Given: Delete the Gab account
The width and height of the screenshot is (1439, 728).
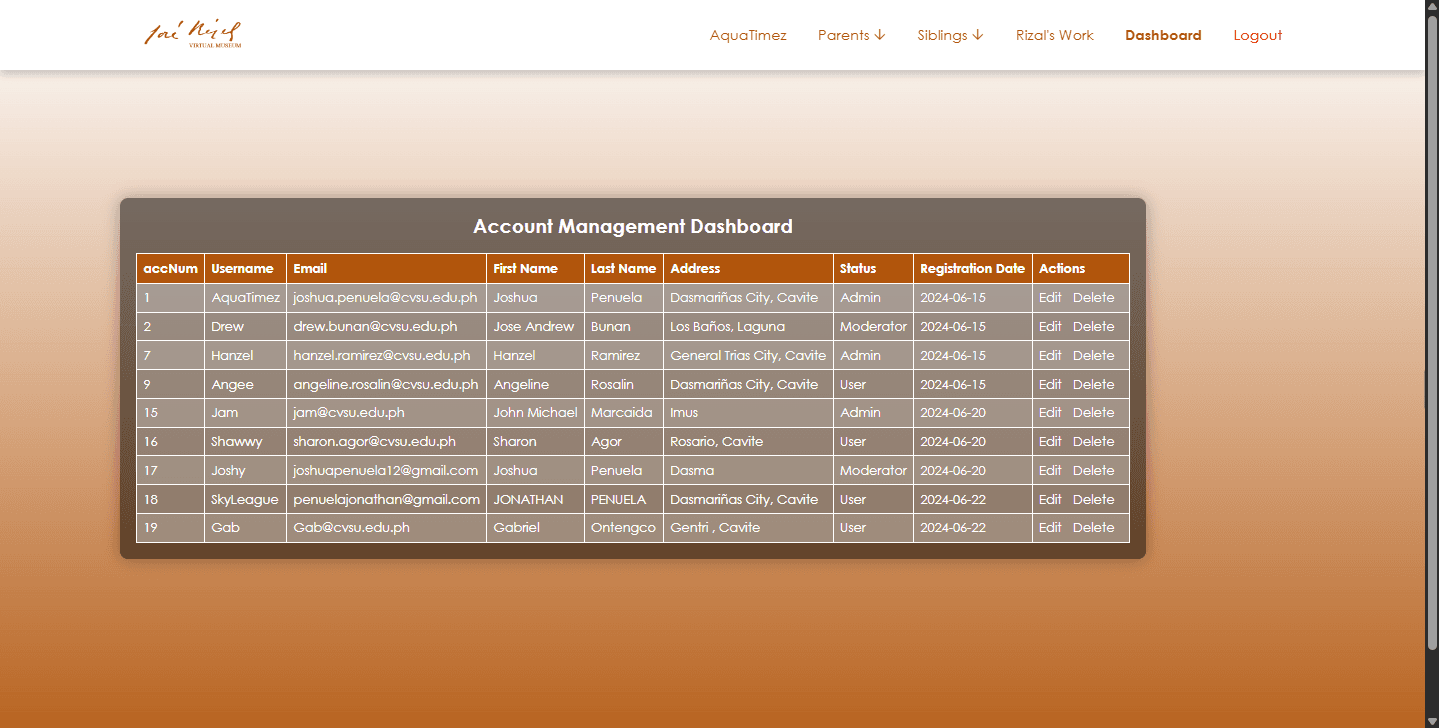Looking at the screenshot, I should tap(1093, 527).
